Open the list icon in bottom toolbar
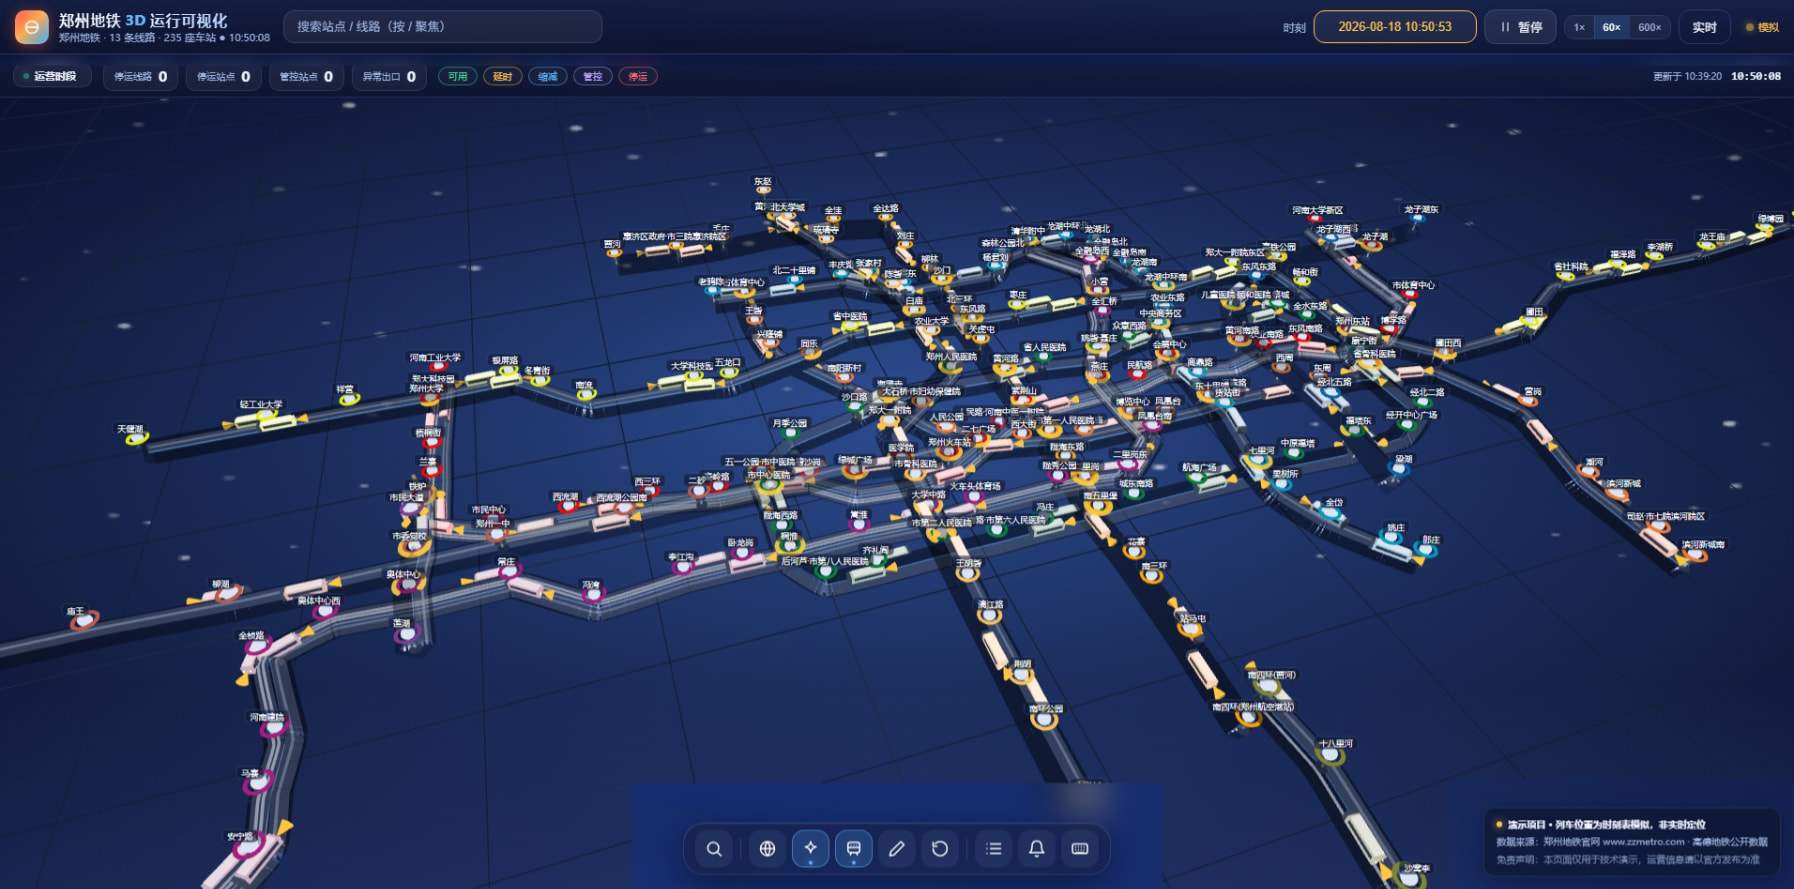This screenshot has width=1794, height=889. [993, 849]
